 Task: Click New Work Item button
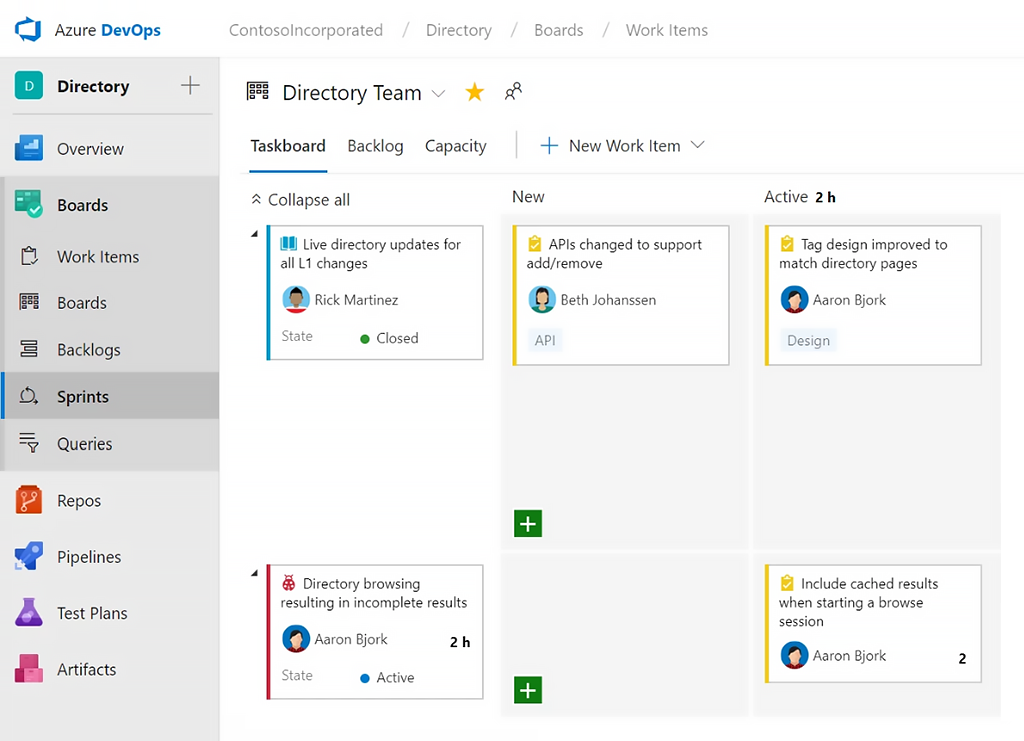click(611, 146)
